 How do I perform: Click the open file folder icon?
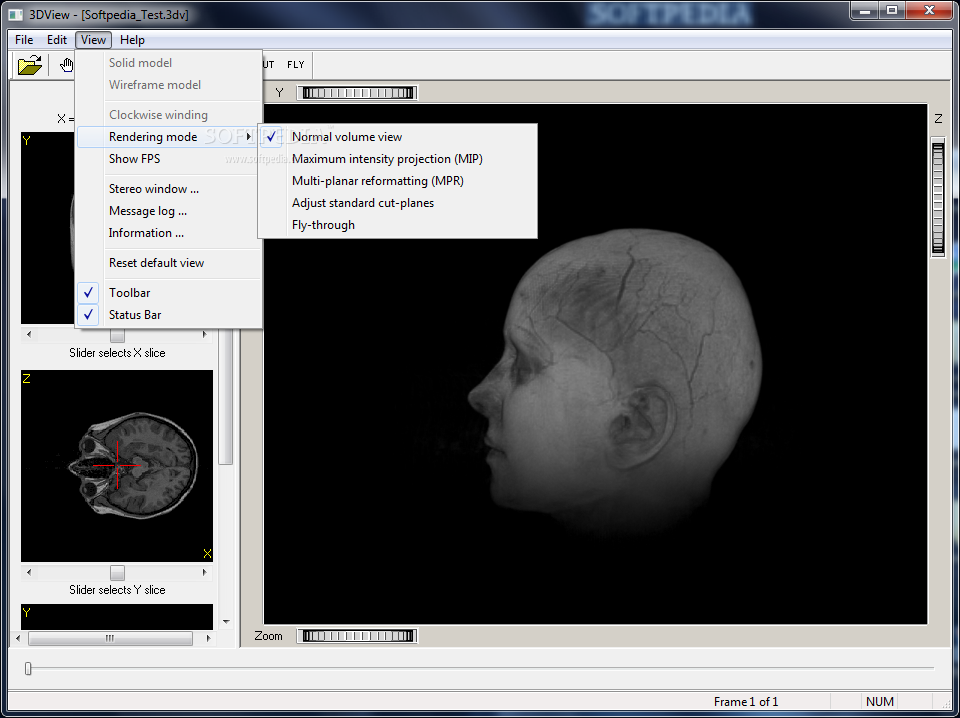[x=29, y=64]
